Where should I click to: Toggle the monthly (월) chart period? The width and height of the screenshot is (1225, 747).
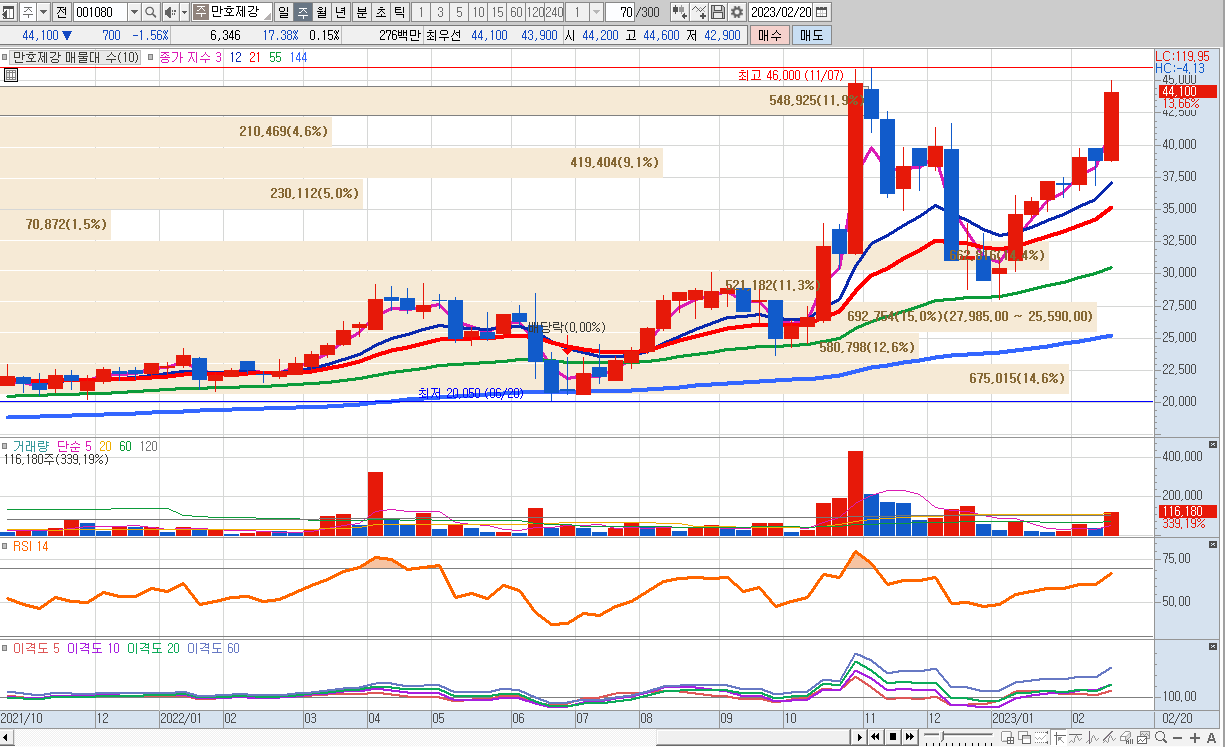coord(321,12)
